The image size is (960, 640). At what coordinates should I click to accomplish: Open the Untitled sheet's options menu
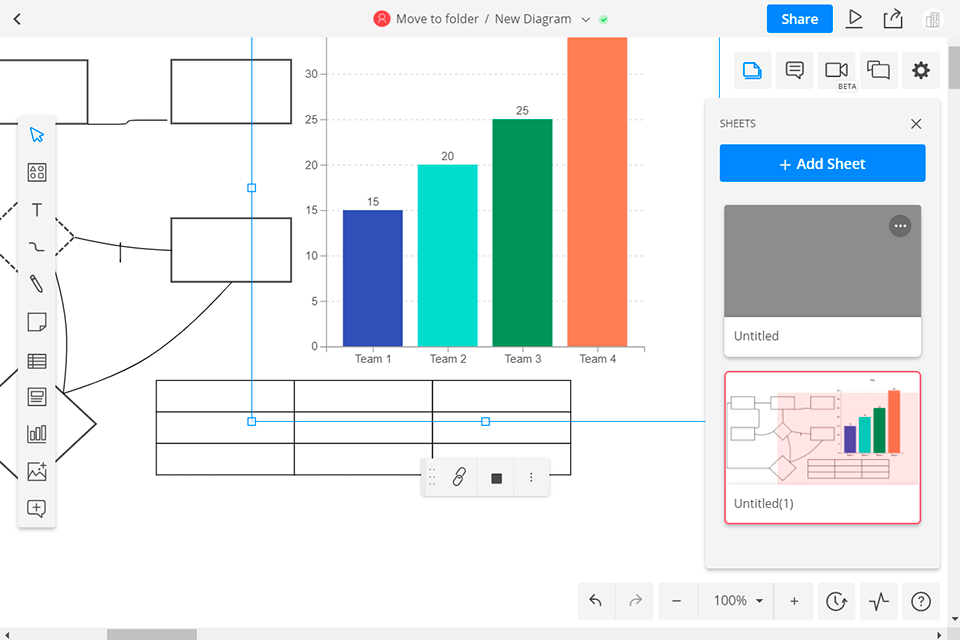(x=899, y=225)
